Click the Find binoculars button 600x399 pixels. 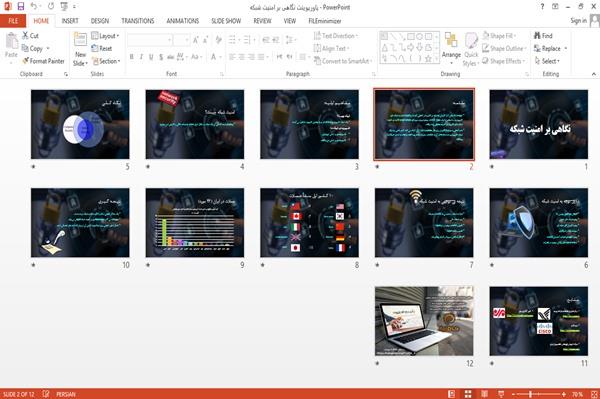point(543,36)
